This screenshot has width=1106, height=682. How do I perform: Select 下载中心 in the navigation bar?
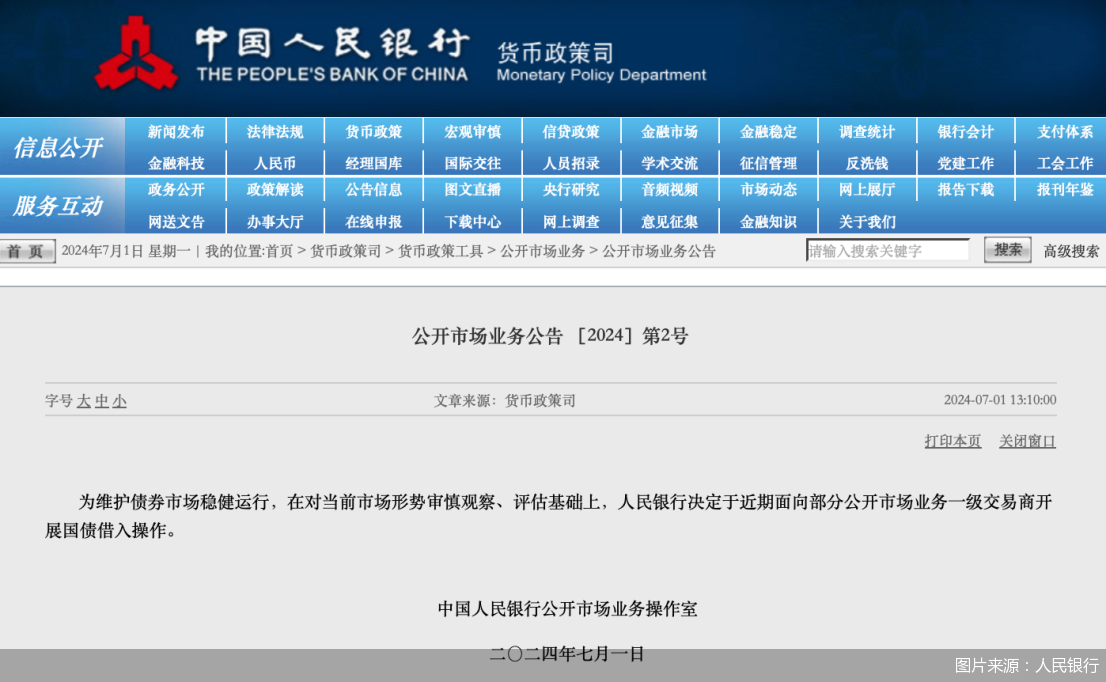click(x=472, y=222)
